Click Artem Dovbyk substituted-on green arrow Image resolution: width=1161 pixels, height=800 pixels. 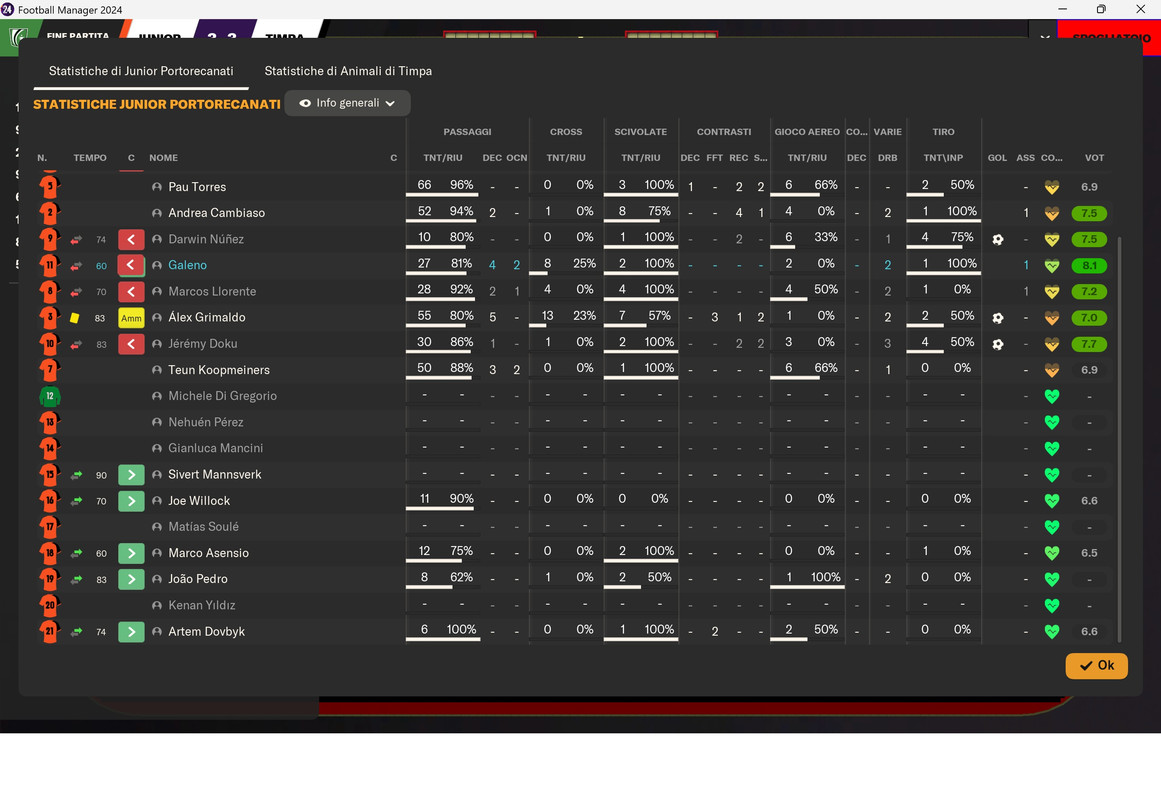(x=131, y=632)
